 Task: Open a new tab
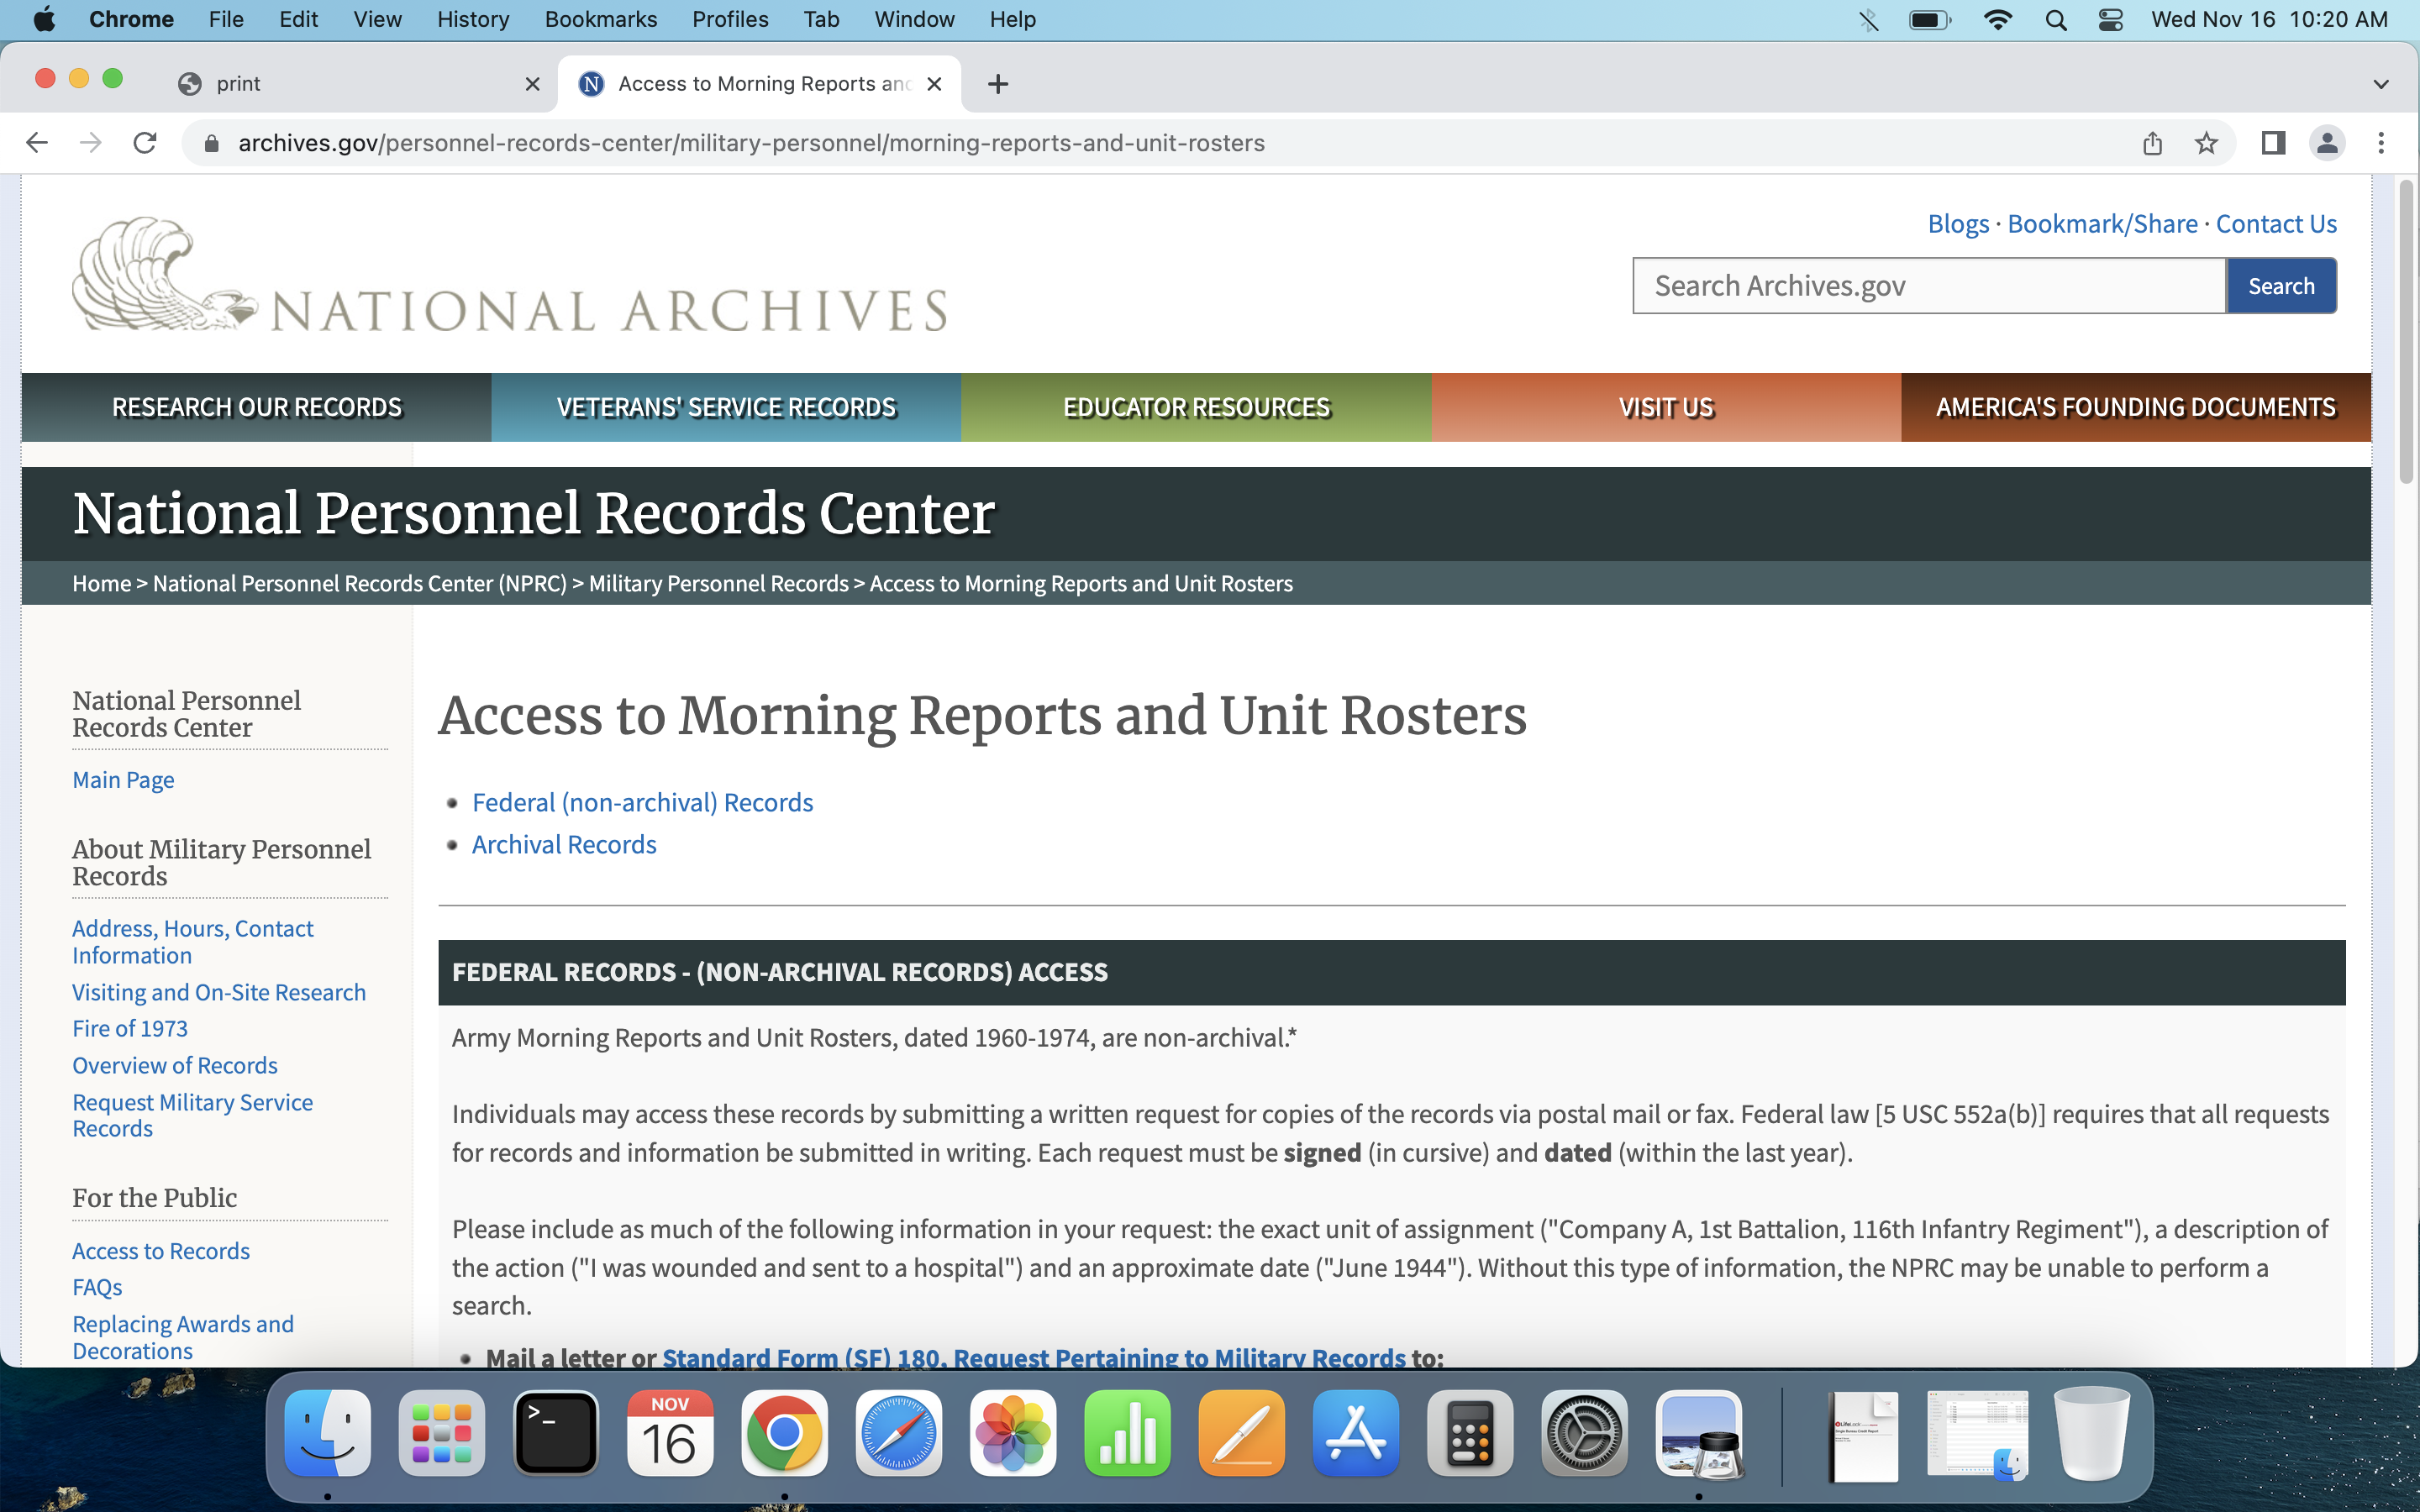[x=997, y=84]
